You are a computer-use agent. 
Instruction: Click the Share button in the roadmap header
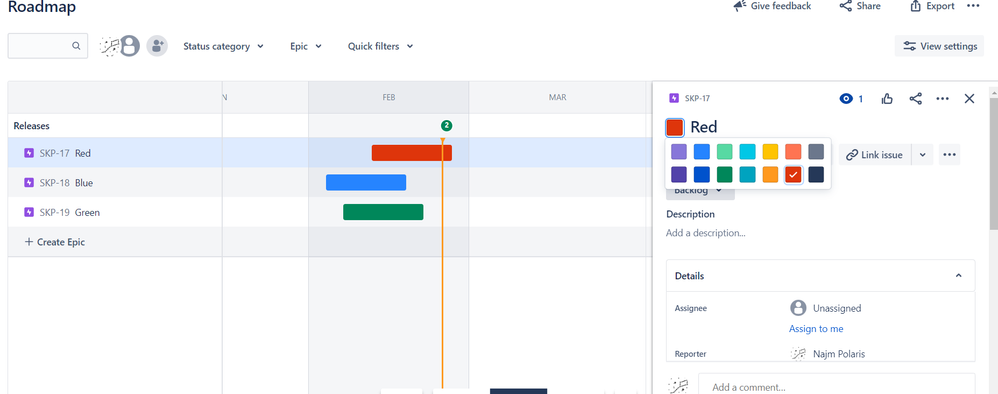point(860,6)
